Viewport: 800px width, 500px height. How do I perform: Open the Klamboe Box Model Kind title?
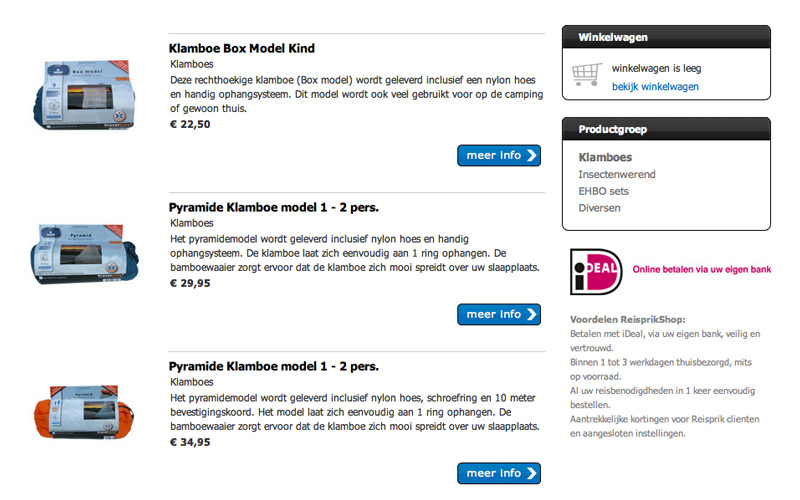pyautogui.click(x=242, y=48)
